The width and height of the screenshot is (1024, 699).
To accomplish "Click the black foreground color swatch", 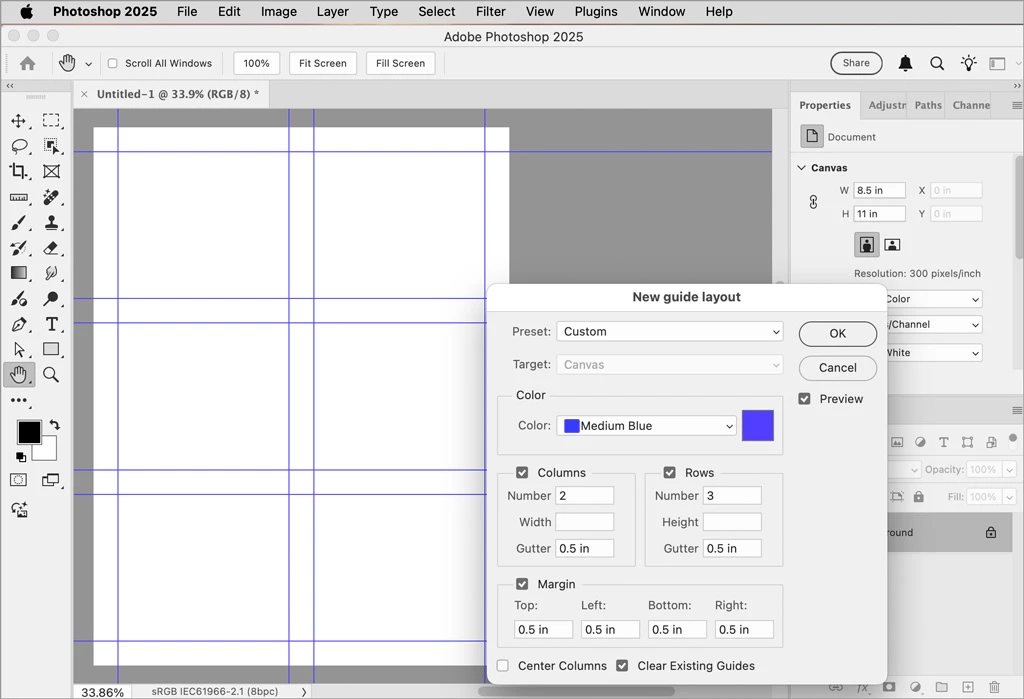I will pos(29,432).
